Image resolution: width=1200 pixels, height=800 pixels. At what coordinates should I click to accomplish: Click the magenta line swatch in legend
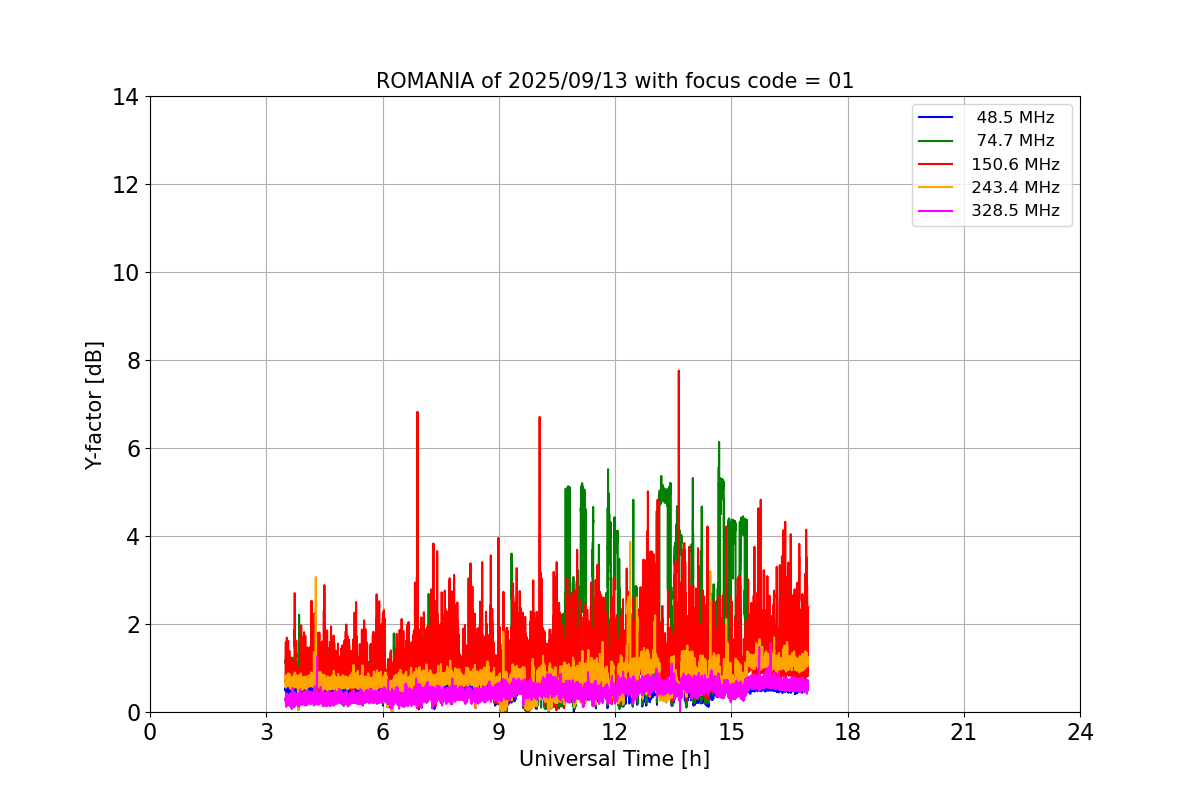(x=936, y=211)
